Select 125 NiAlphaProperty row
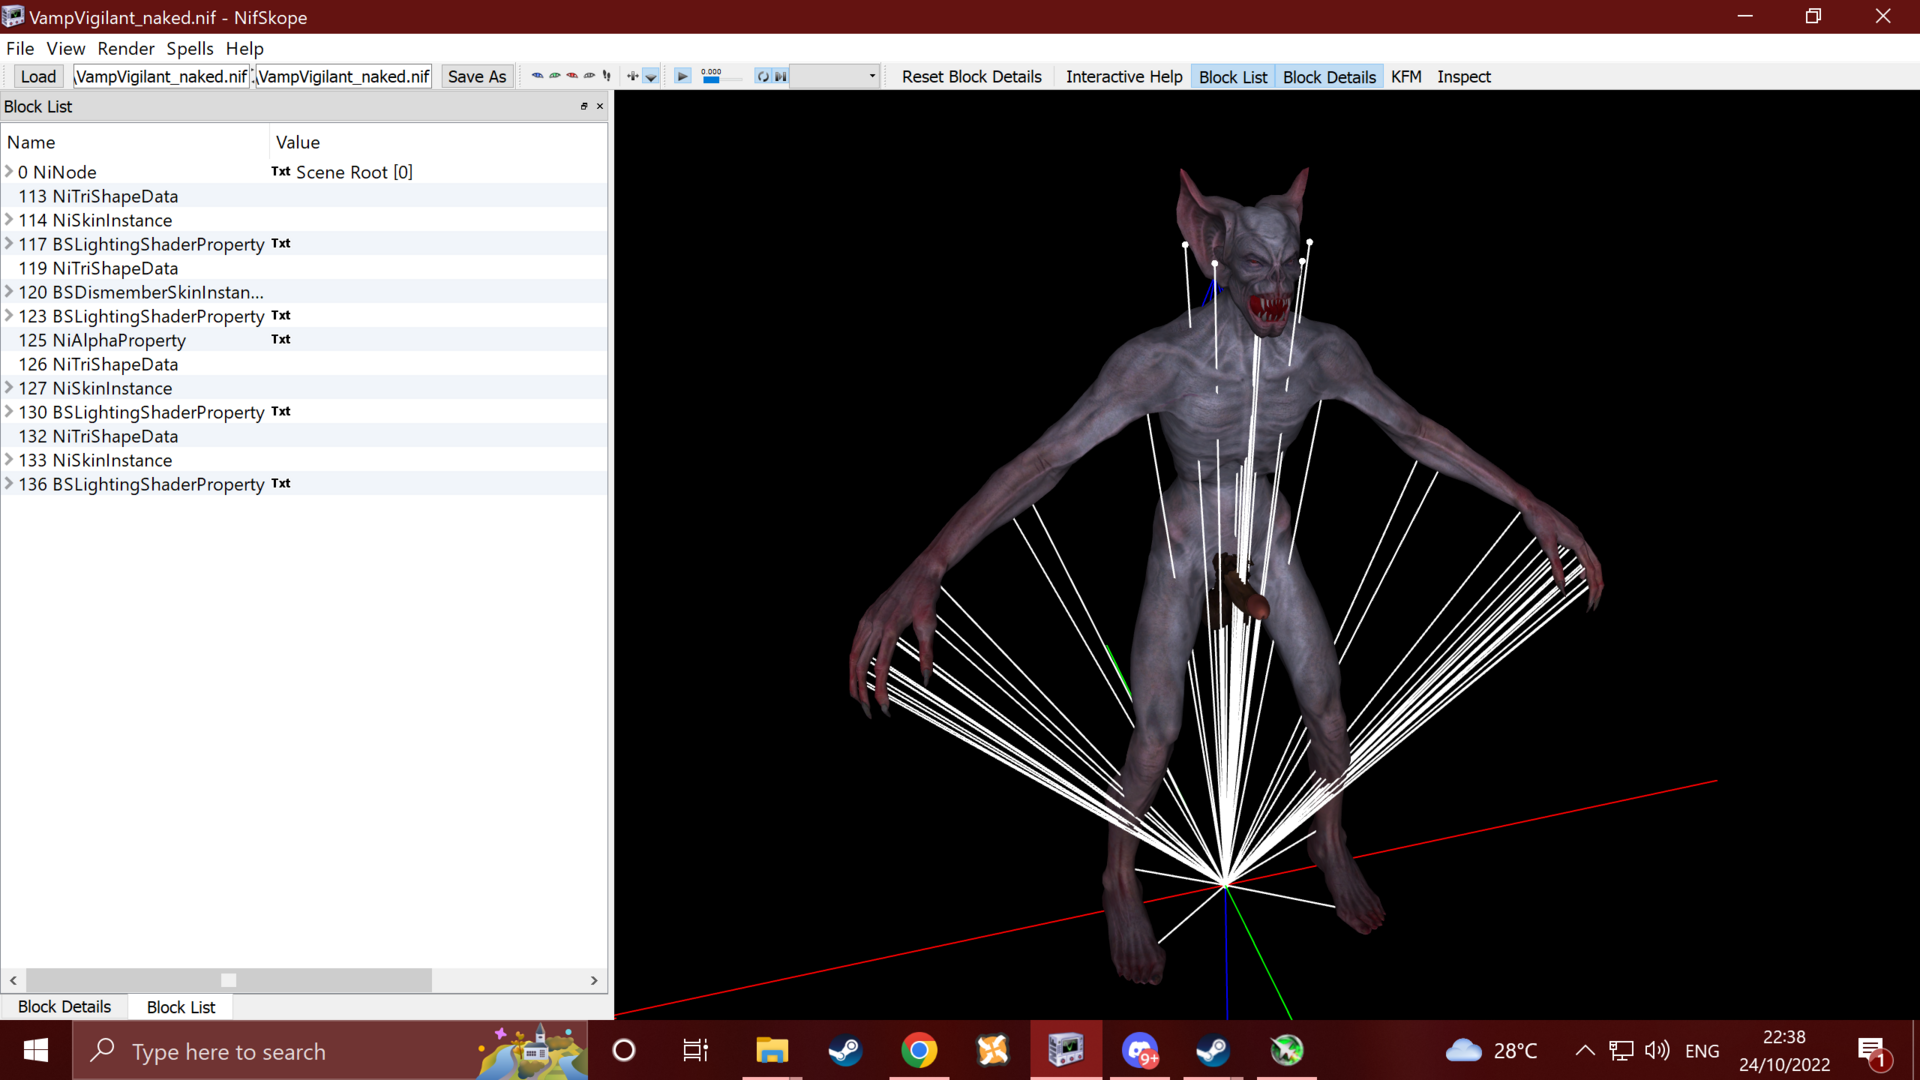The image size is (1920, 1080). point(304,340)
